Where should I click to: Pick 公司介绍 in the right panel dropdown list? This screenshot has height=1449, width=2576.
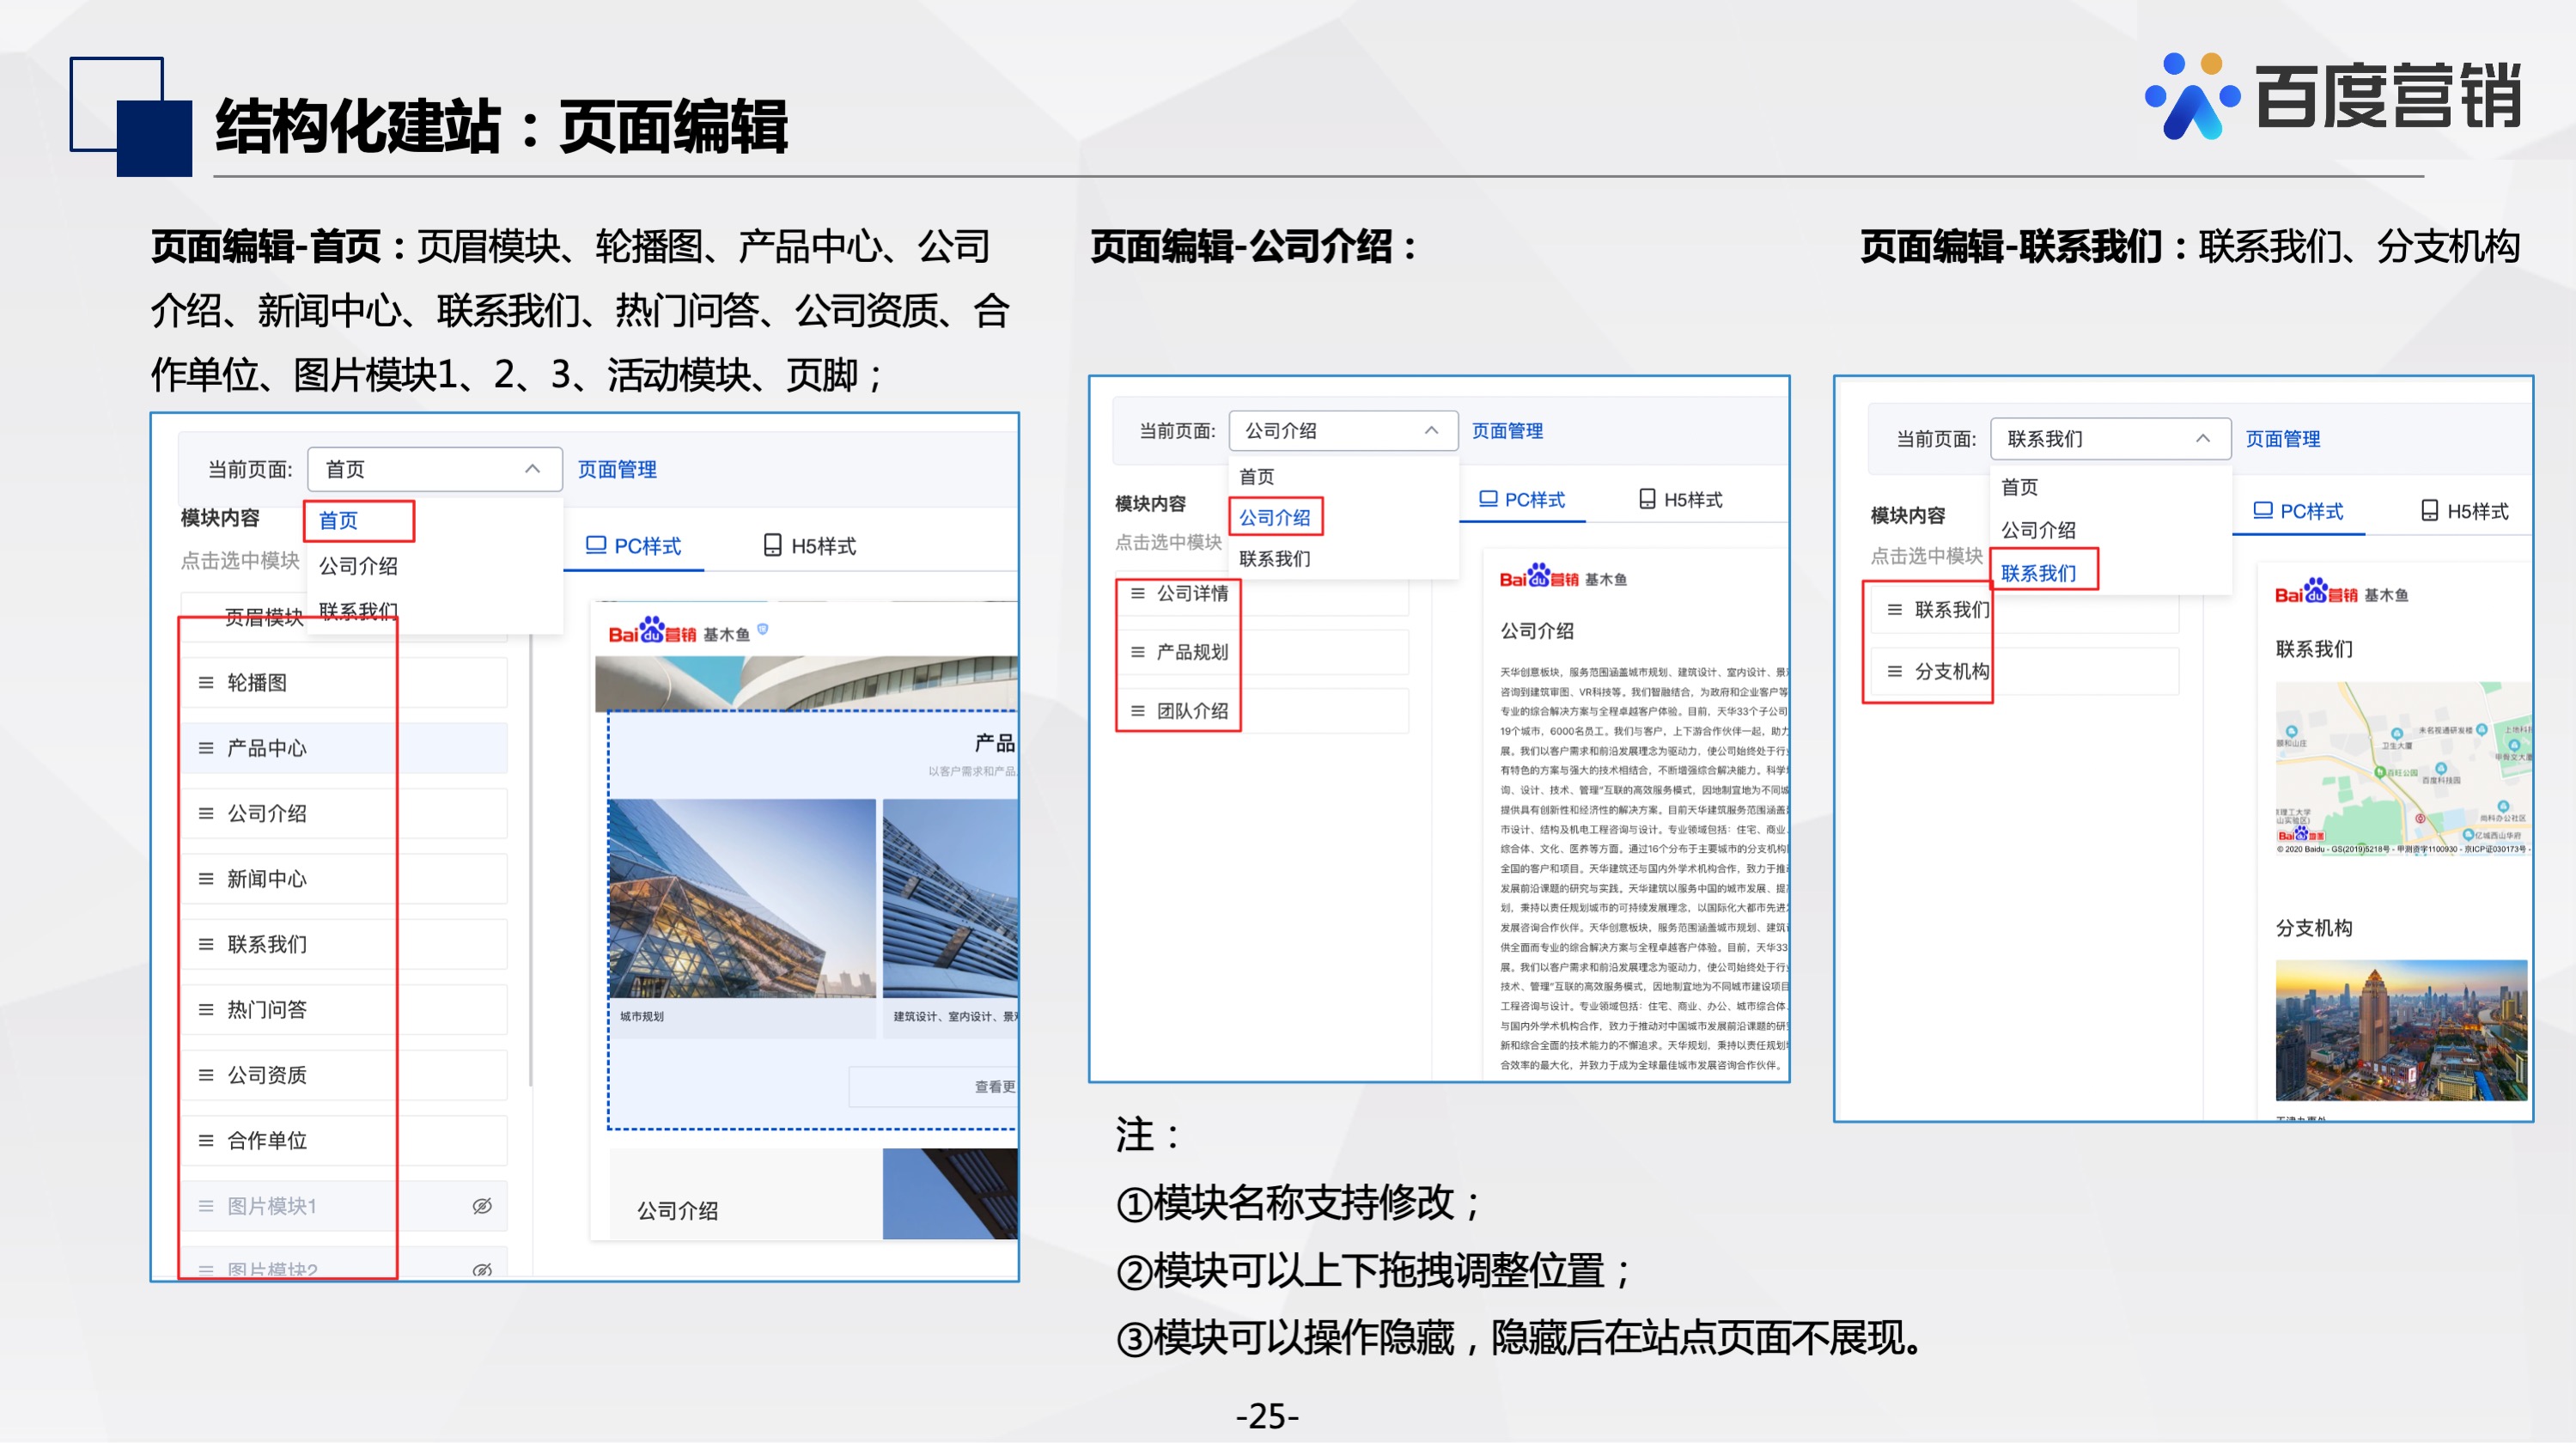pos(2039,530)
